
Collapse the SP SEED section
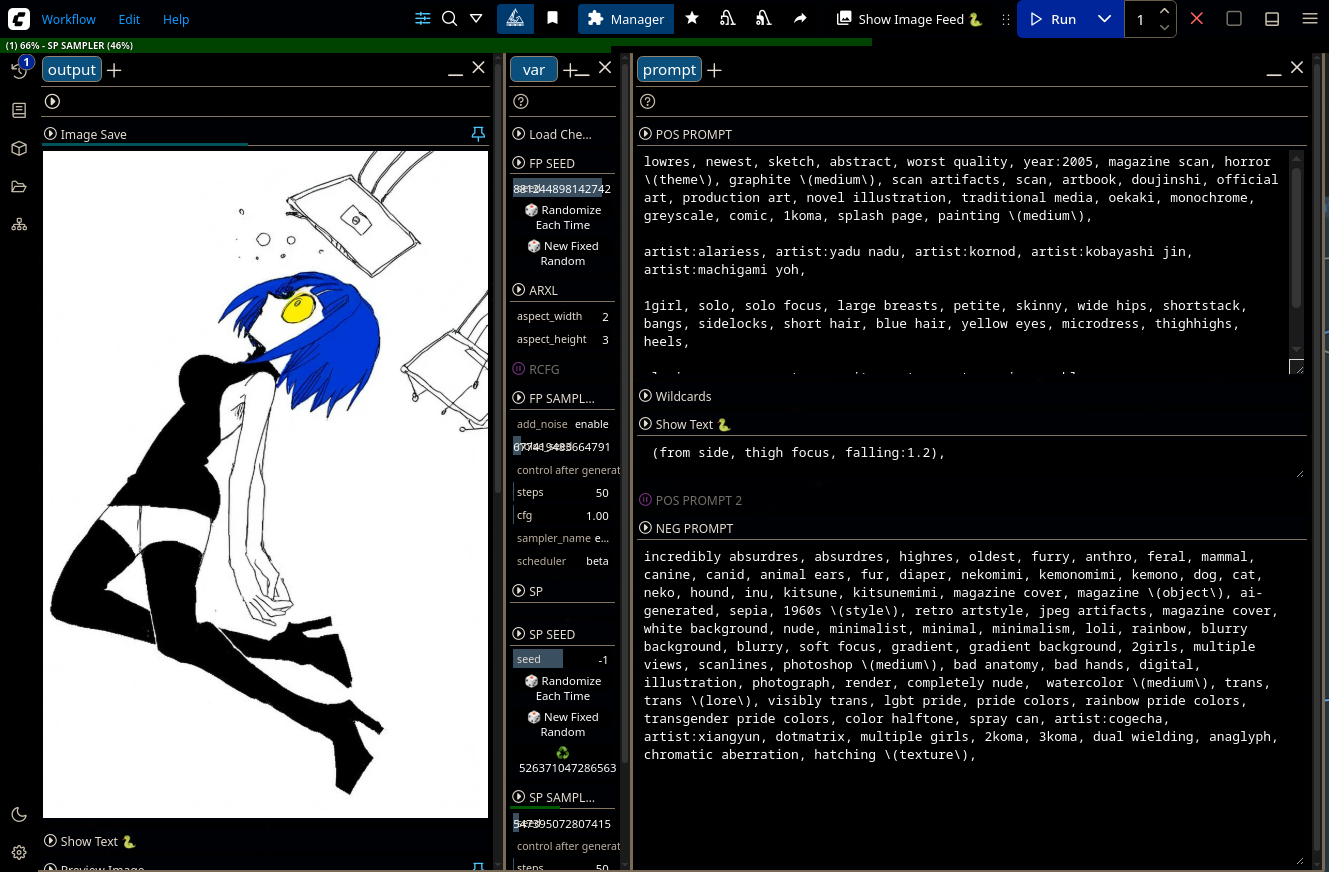(519, 634)
